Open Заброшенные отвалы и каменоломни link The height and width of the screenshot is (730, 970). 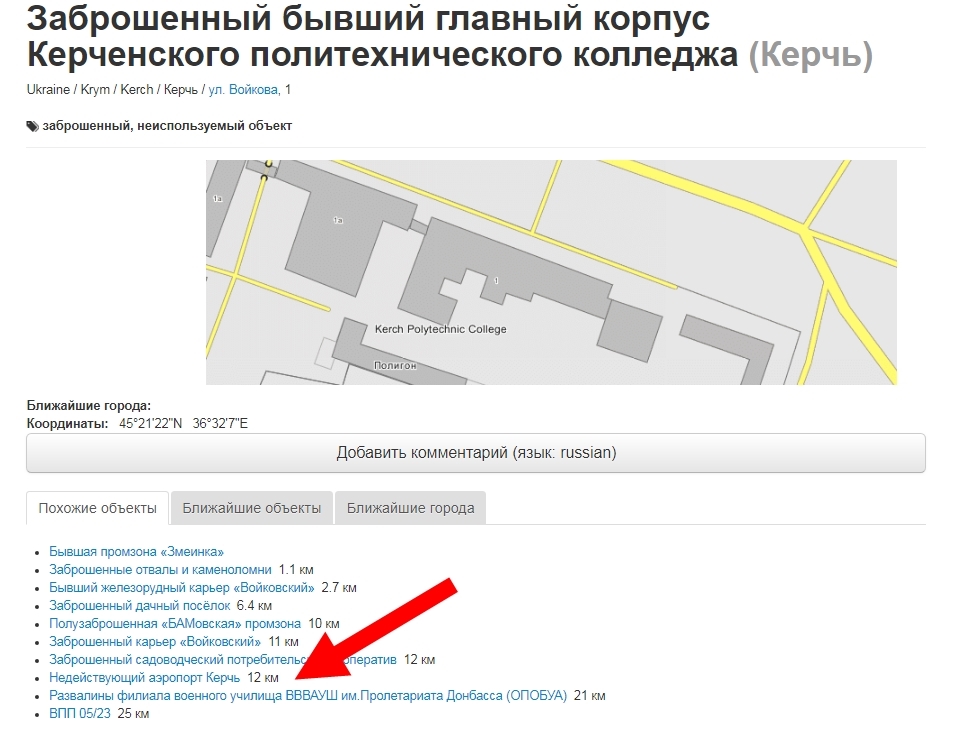pos(160,570)
